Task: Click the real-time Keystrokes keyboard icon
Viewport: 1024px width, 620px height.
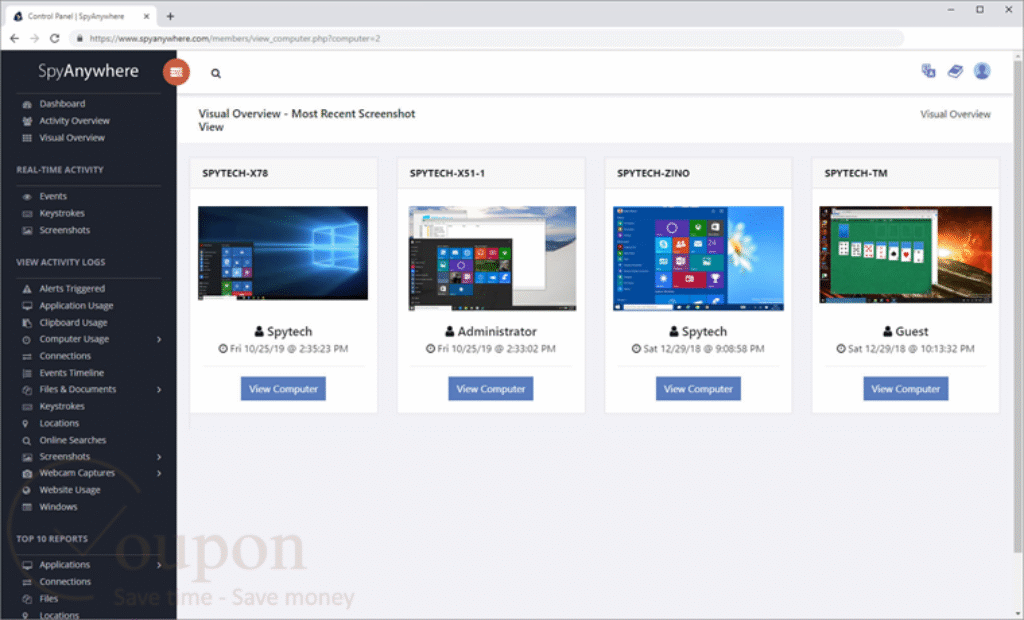Action: [27, 214]
